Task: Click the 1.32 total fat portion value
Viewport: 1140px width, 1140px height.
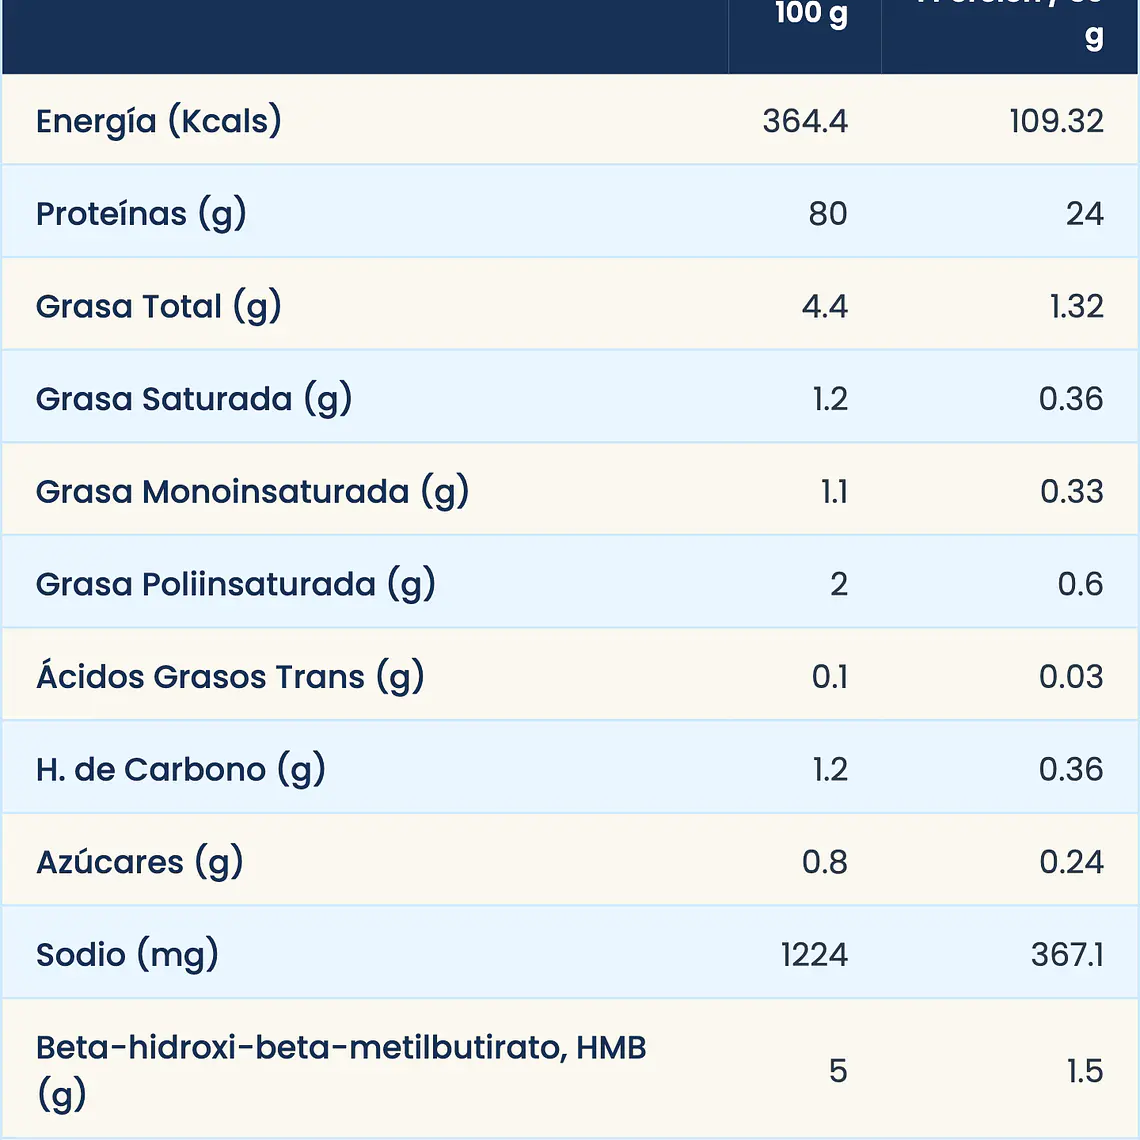Action: 1077,306
